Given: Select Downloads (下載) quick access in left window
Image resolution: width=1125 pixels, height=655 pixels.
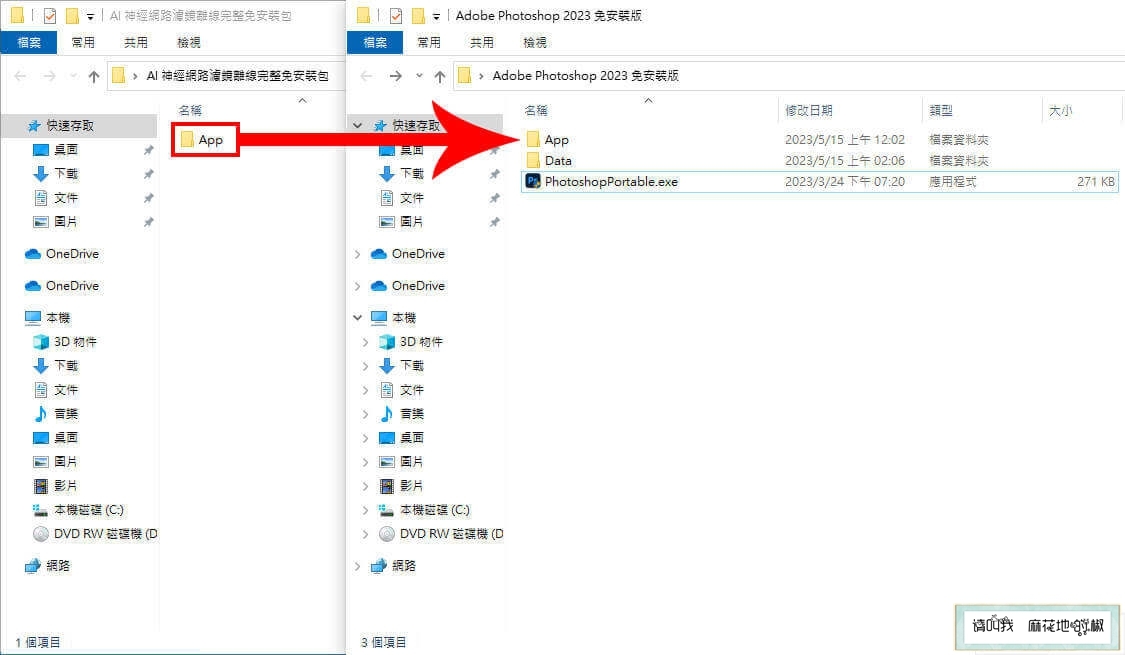Looking at the screenshot, I should pyautogui.click(x=56, y=174).
